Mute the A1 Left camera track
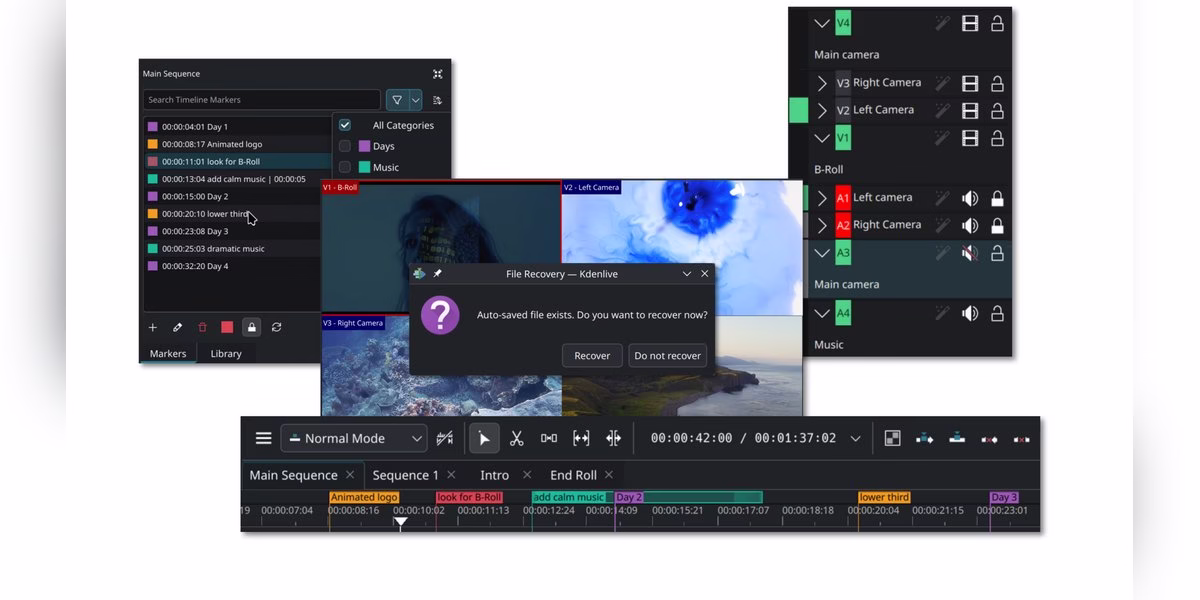The width and height of the screenshot is (1200, 600). [x=970, y=198]
